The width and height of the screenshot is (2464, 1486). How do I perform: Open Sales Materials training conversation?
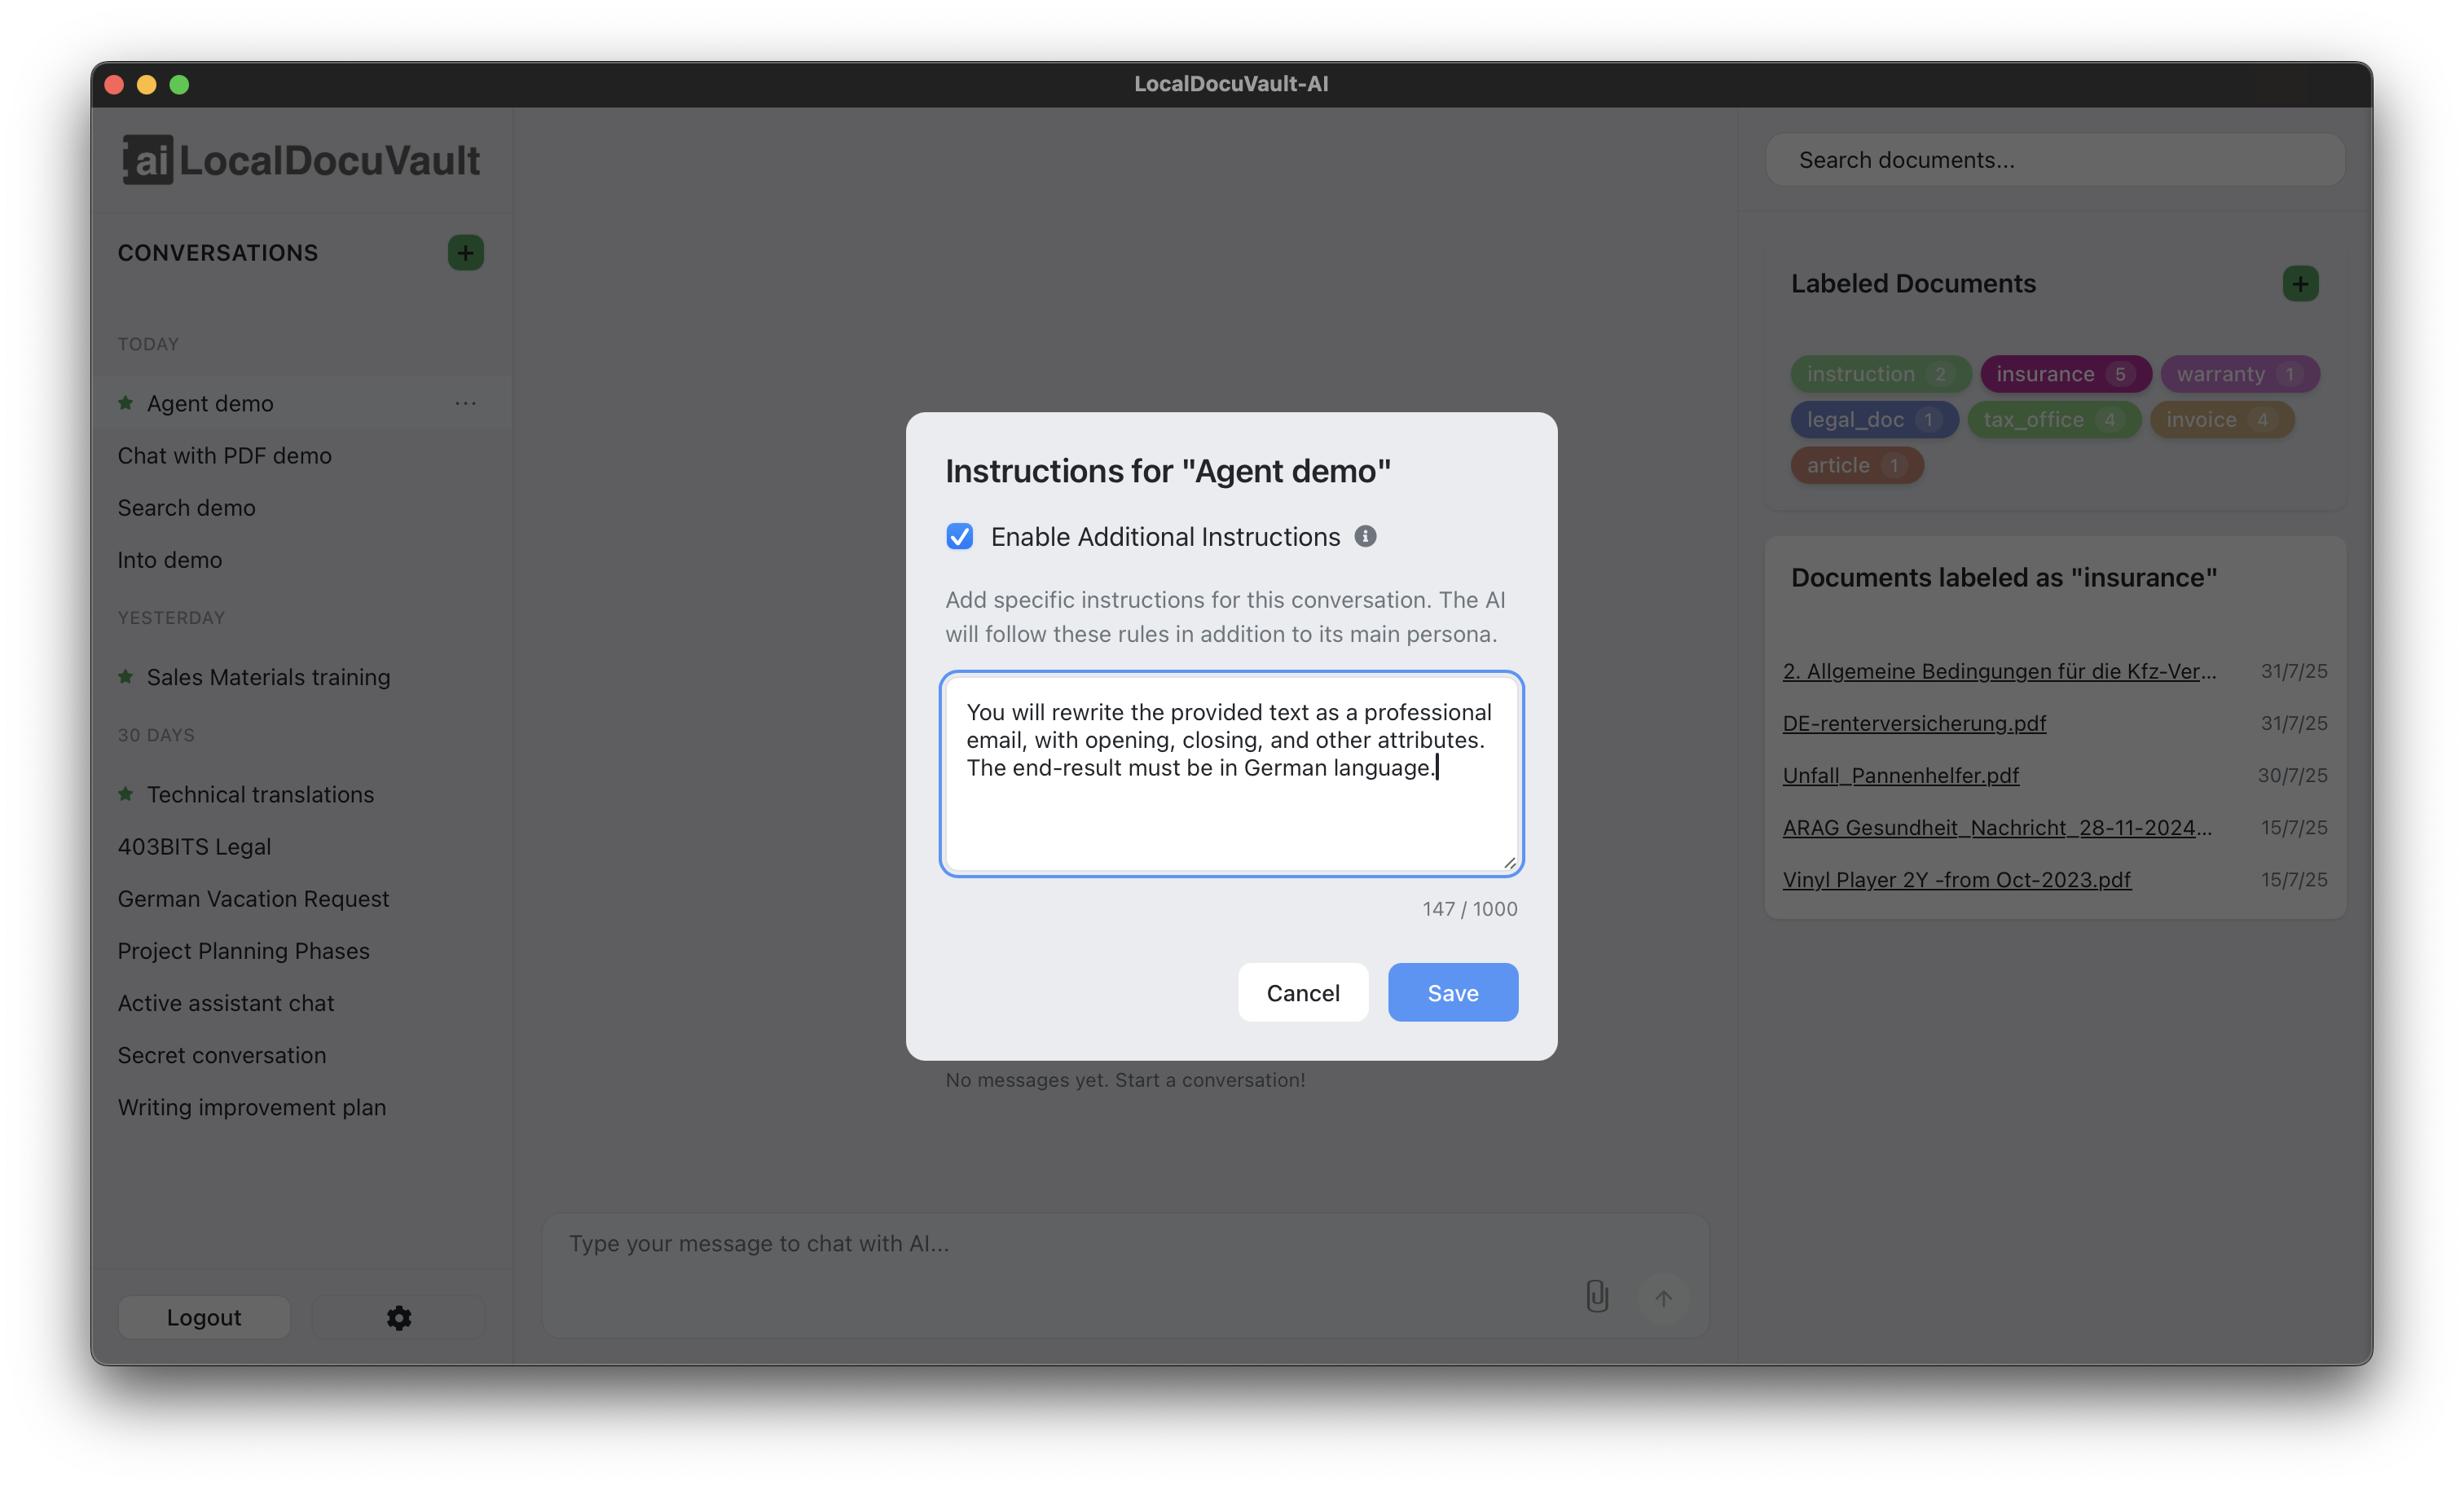tap(301, 677)
